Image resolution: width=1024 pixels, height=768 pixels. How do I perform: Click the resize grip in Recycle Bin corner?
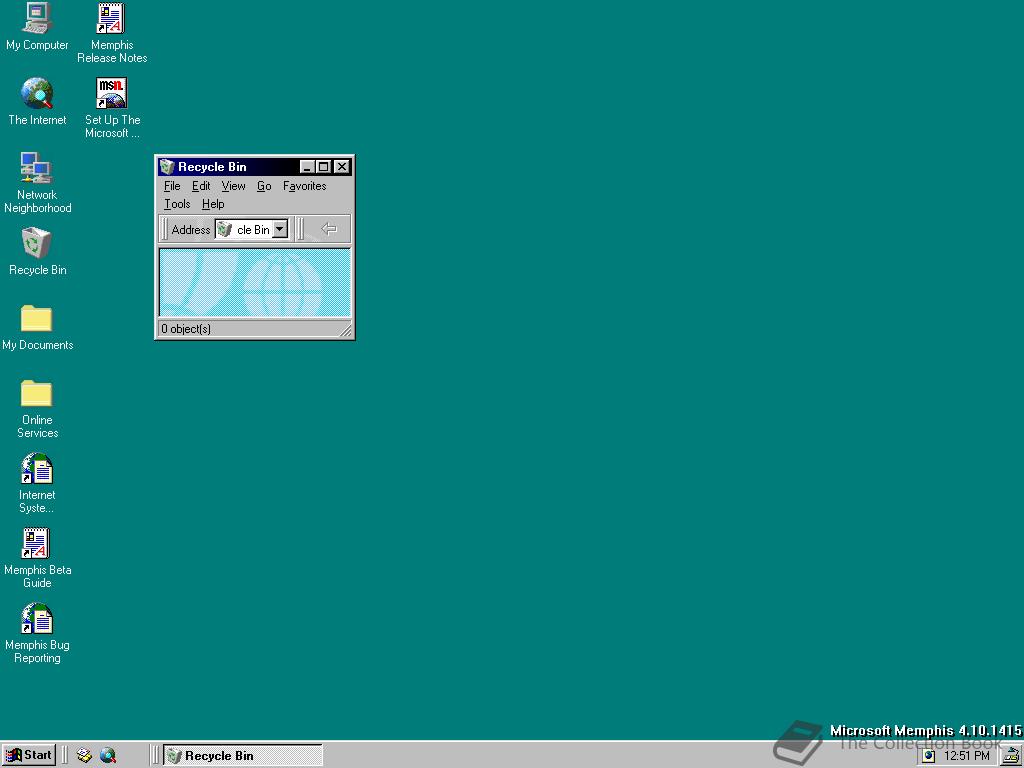(346, 330)
